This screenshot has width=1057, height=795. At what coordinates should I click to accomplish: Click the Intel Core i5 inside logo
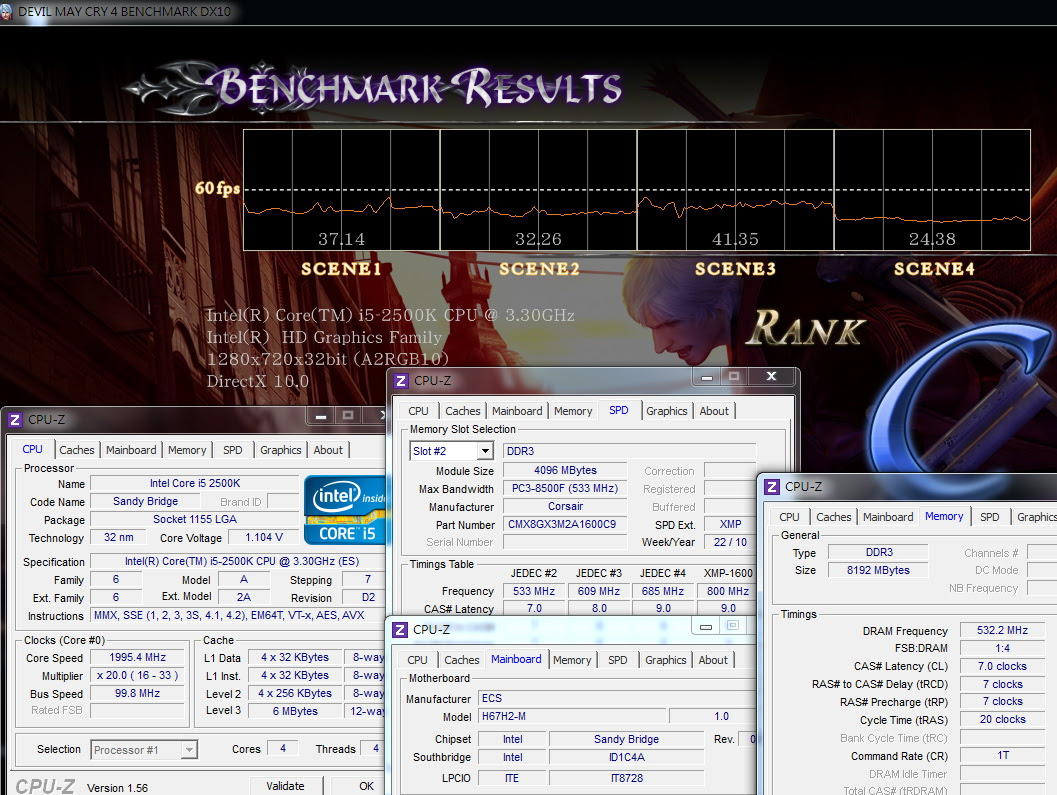click(x=344, y=509)
